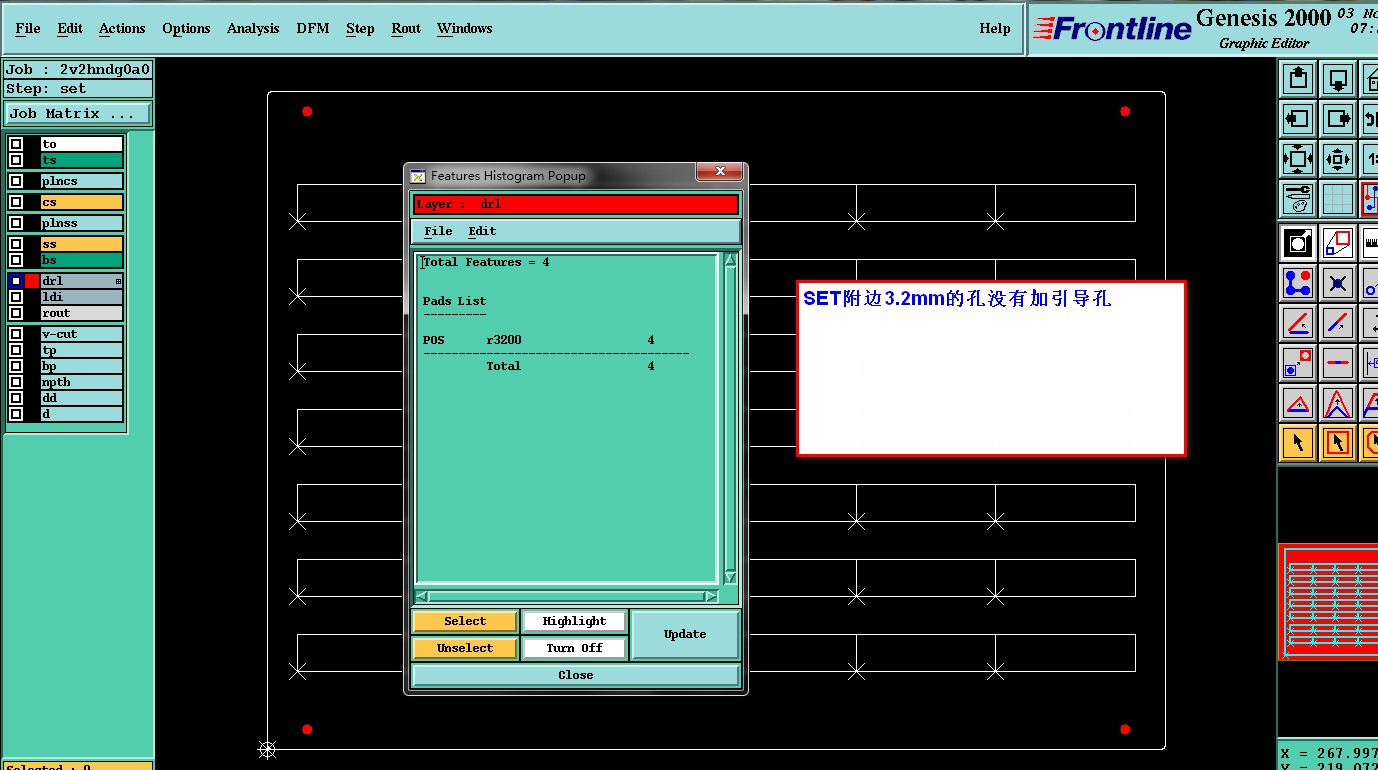Click the Update button
The image size is (1378, 770).
click(x=685, y=634)
